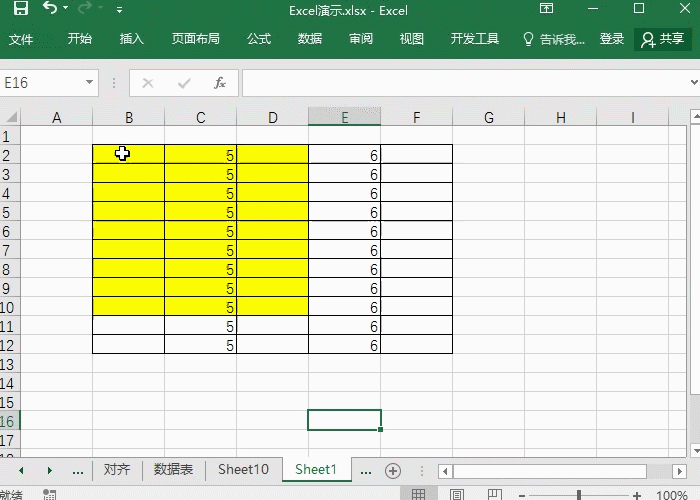The image size is (700, 500).
Task: Open the 页面布局 ribbon tab
Action: coord(196,39)
